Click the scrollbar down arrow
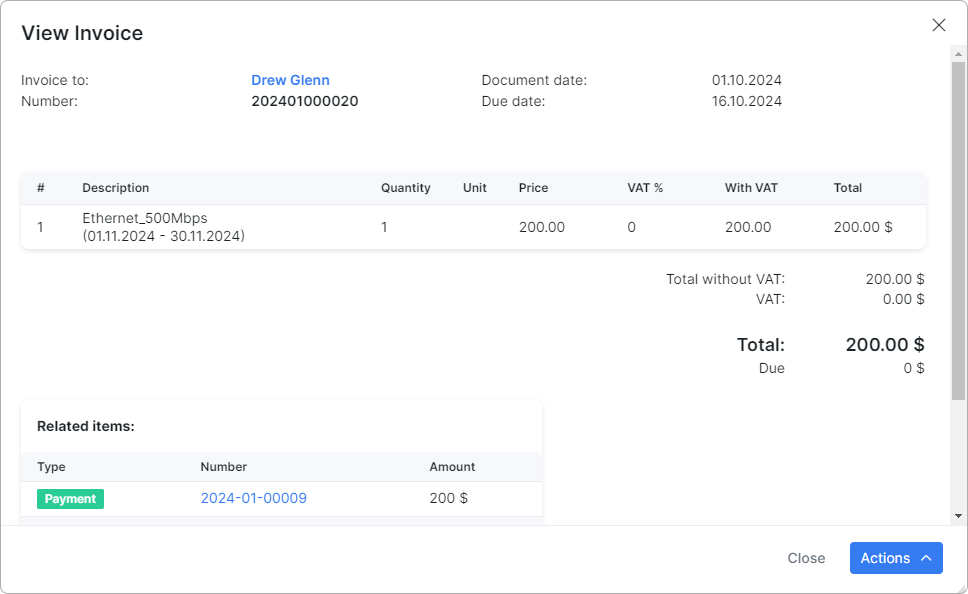968x594 pixels. [x=958, y=516]
